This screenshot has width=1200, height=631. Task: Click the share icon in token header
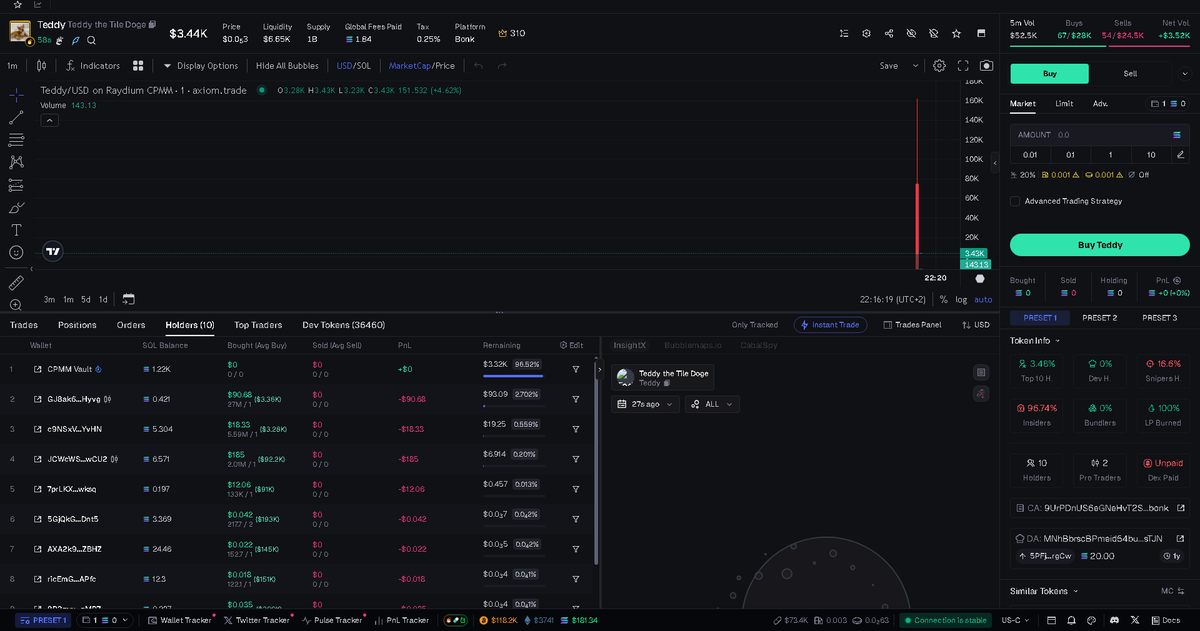tap(889, 33)
